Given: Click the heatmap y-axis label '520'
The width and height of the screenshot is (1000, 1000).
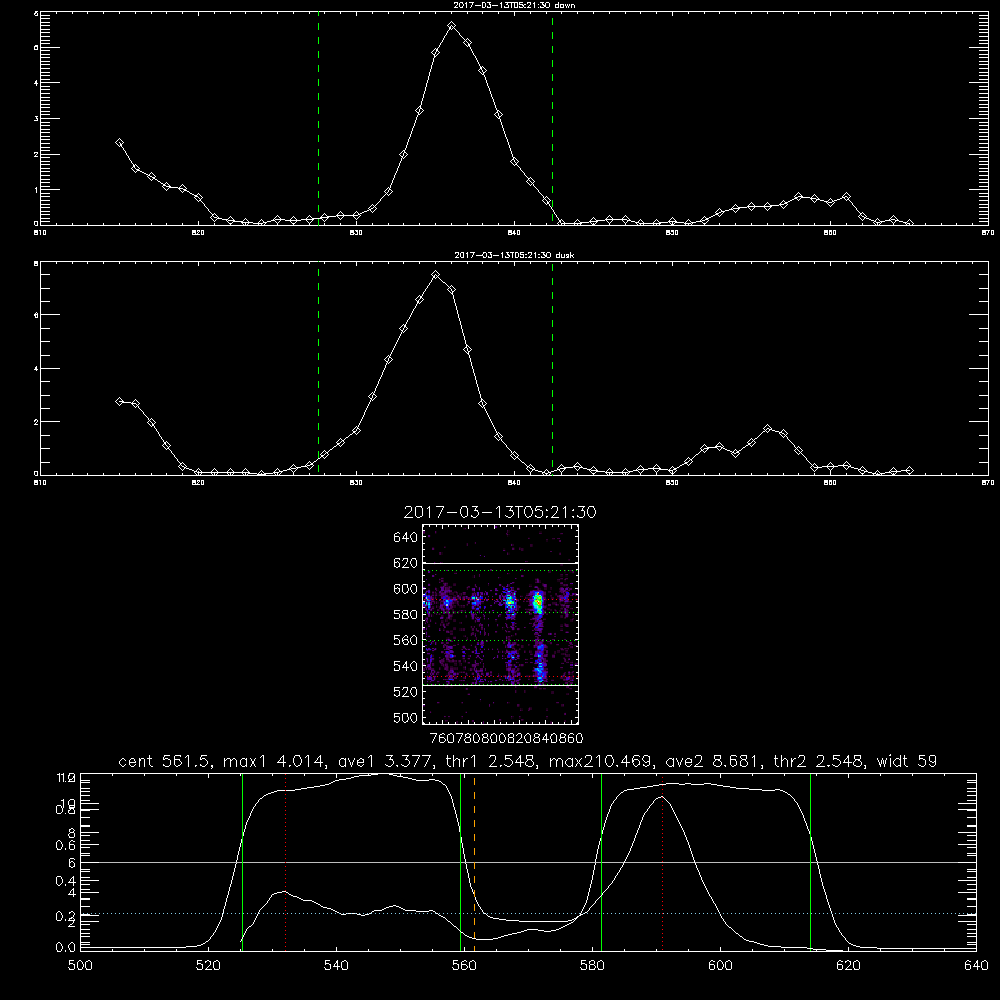Looking at the screenshot, I should pyautogui.click(x=406, y=691).
